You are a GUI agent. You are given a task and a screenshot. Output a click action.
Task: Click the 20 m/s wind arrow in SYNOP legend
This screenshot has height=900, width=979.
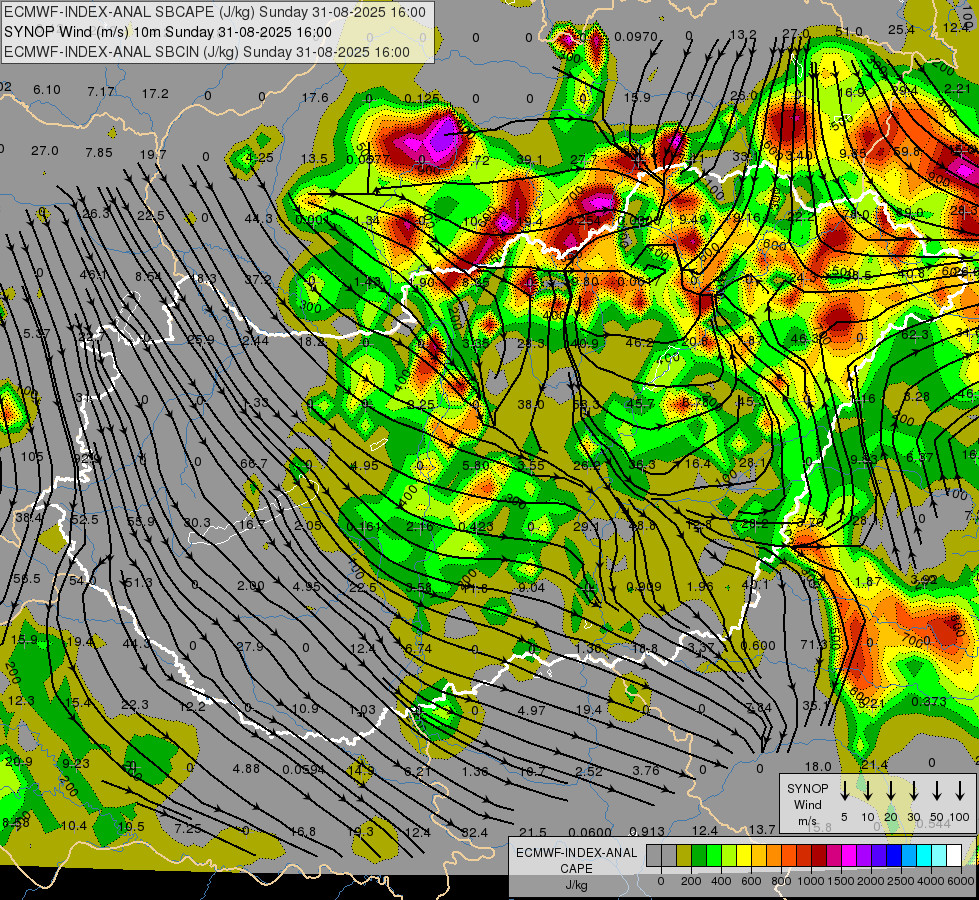tap(890, 790)
